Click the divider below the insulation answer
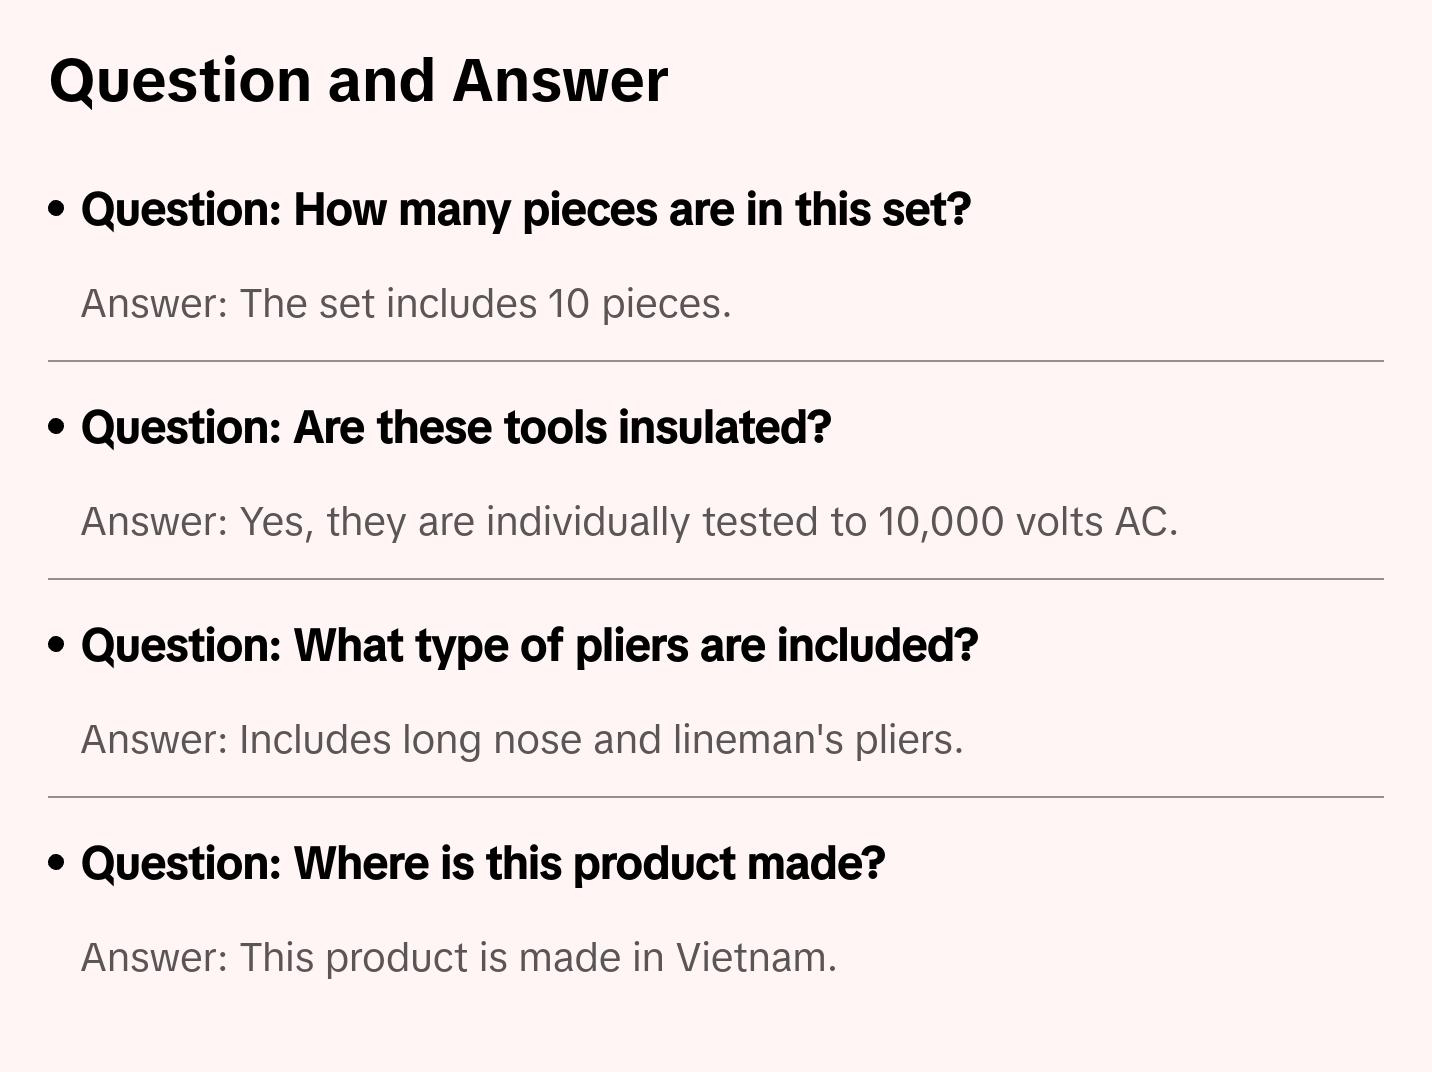 tap(716, 579)
